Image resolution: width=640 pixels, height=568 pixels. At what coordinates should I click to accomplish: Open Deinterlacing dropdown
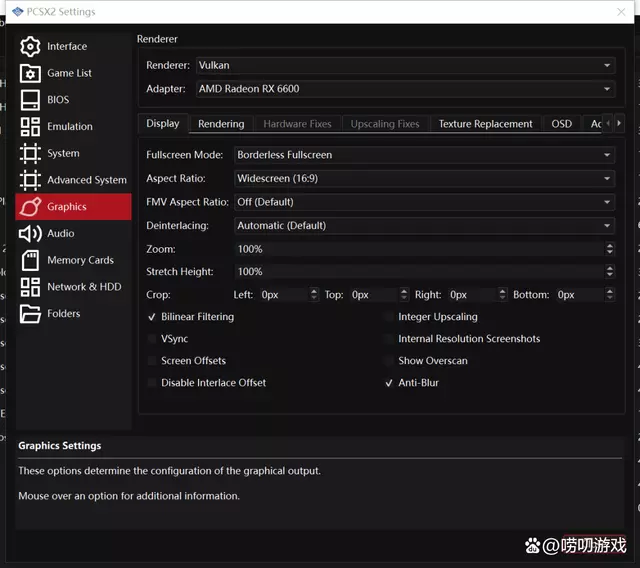424,226
